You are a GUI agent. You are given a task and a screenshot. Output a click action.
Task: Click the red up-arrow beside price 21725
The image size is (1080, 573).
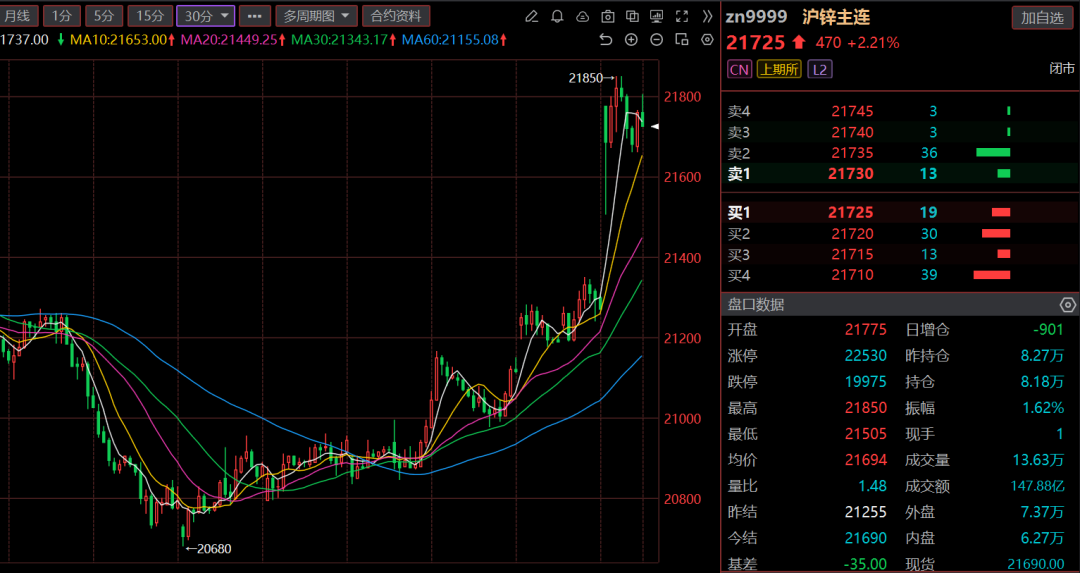(799, 43)
